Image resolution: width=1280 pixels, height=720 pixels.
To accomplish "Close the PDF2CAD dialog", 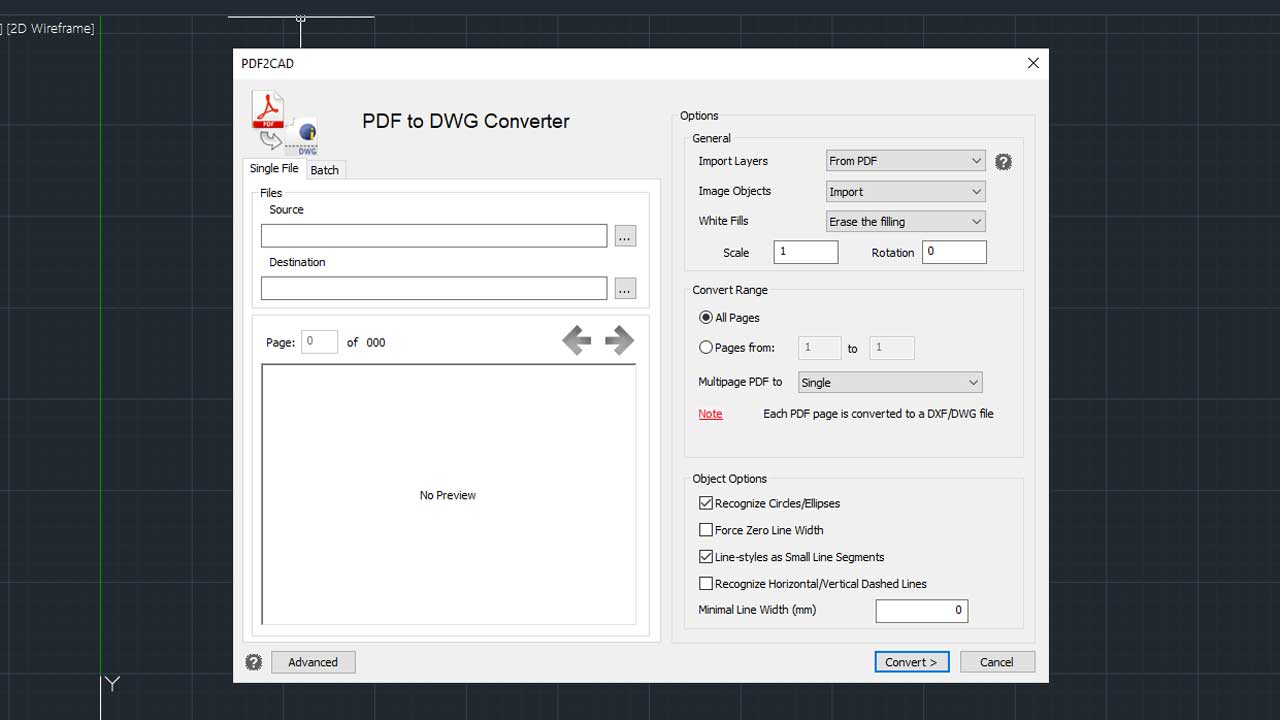I will point(1033,63).
